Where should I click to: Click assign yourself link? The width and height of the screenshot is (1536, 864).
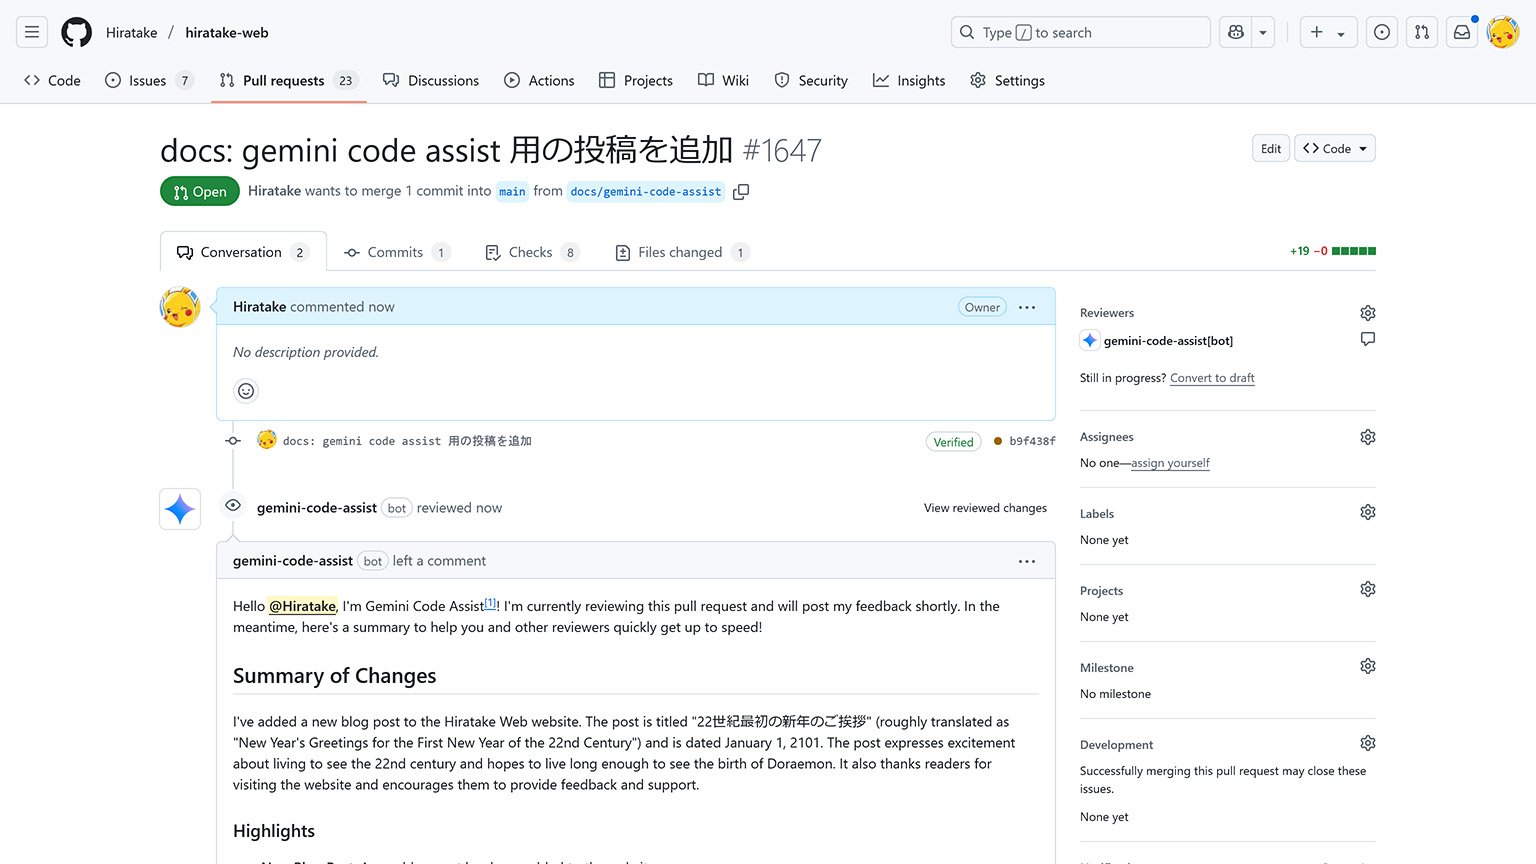click(x=1170, y=463)
